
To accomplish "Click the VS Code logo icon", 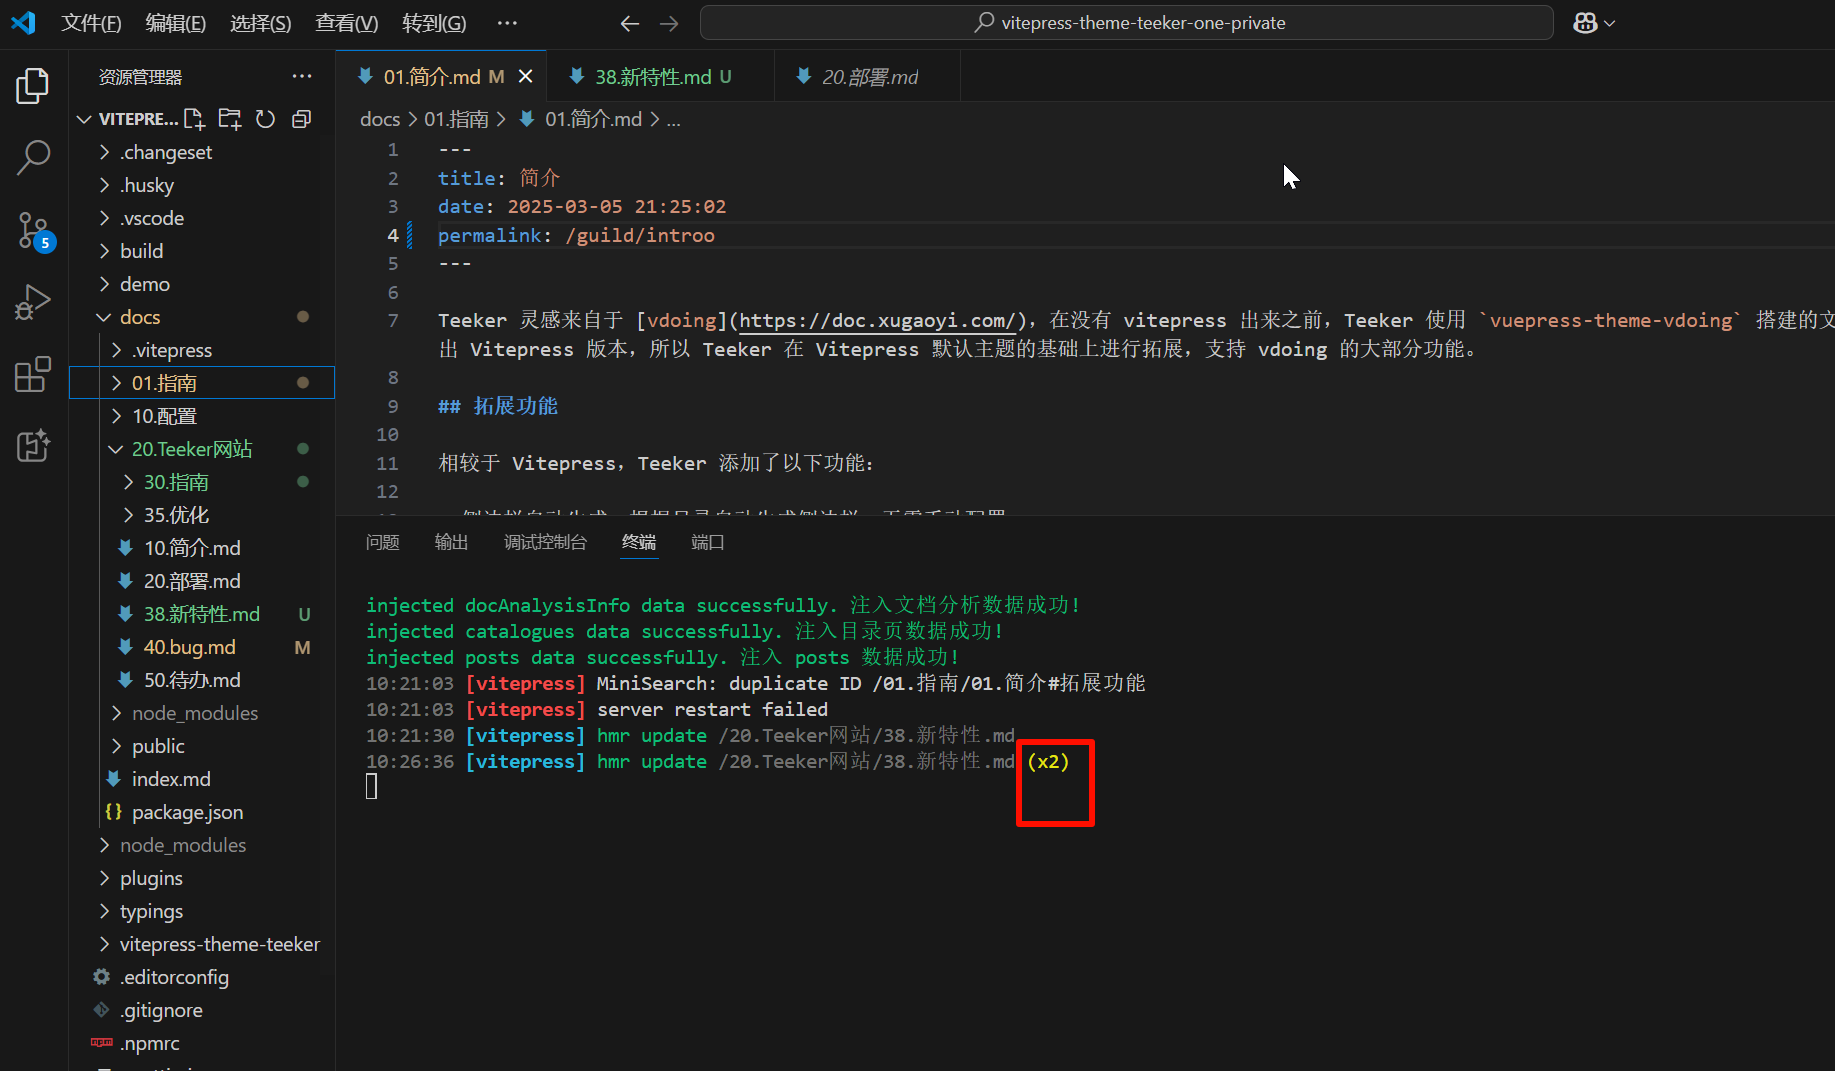I will click(x=23, y=22).
